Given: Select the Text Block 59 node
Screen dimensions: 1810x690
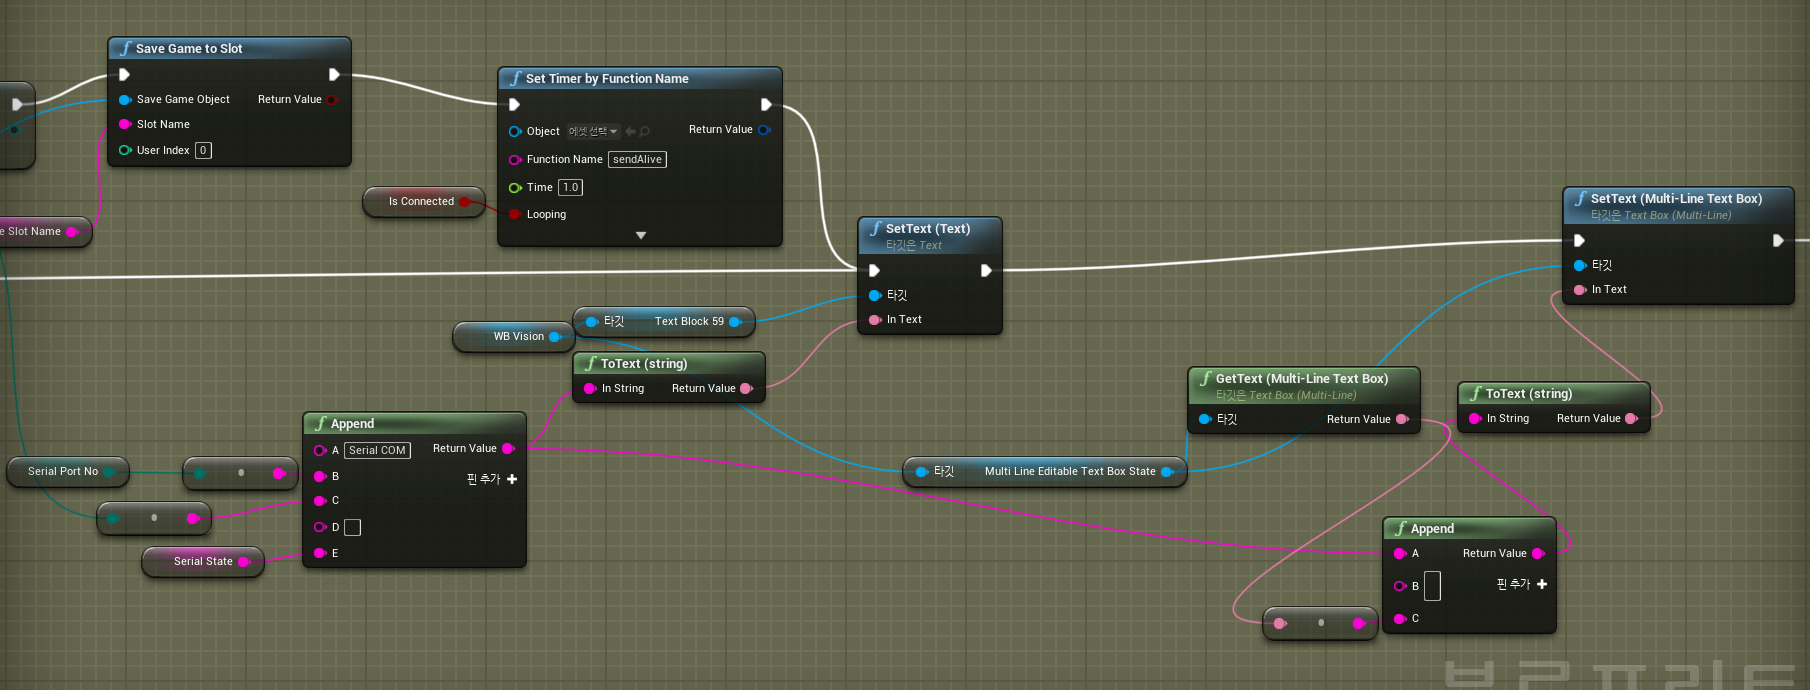Looking at the screenshot, I should (x=664, y=322).
